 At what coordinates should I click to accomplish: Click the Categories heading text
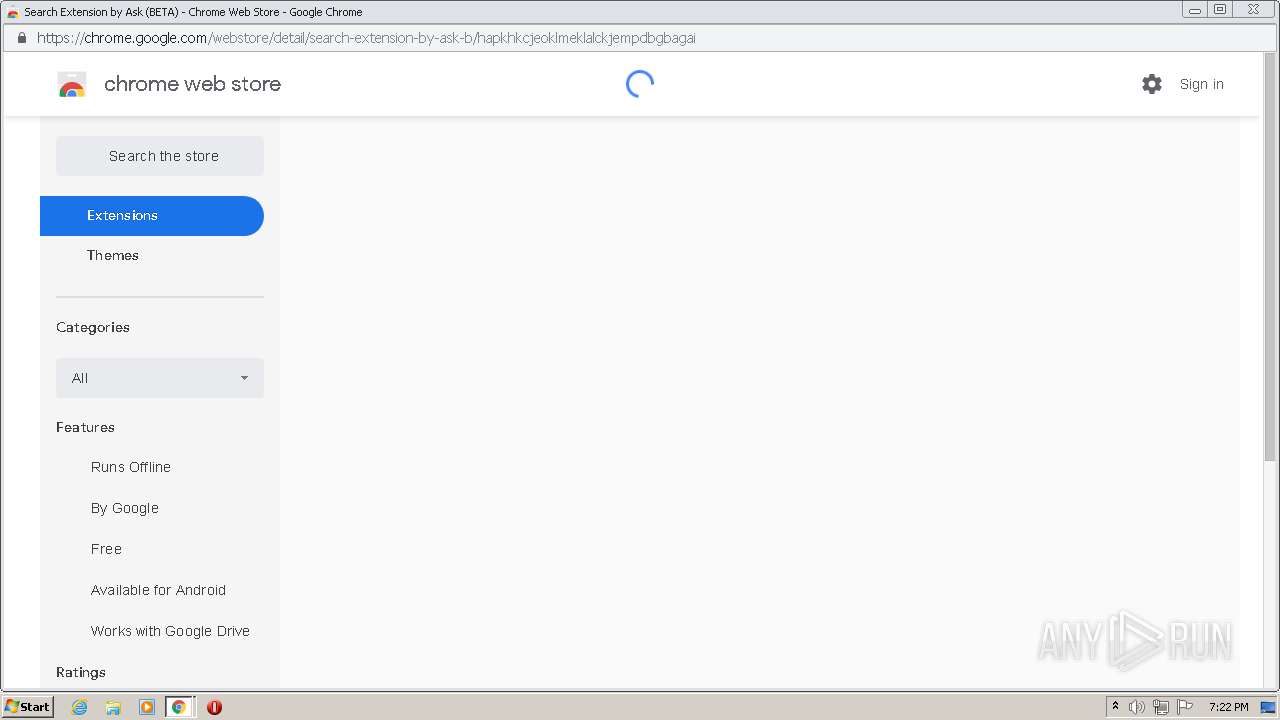pos(93,327)
